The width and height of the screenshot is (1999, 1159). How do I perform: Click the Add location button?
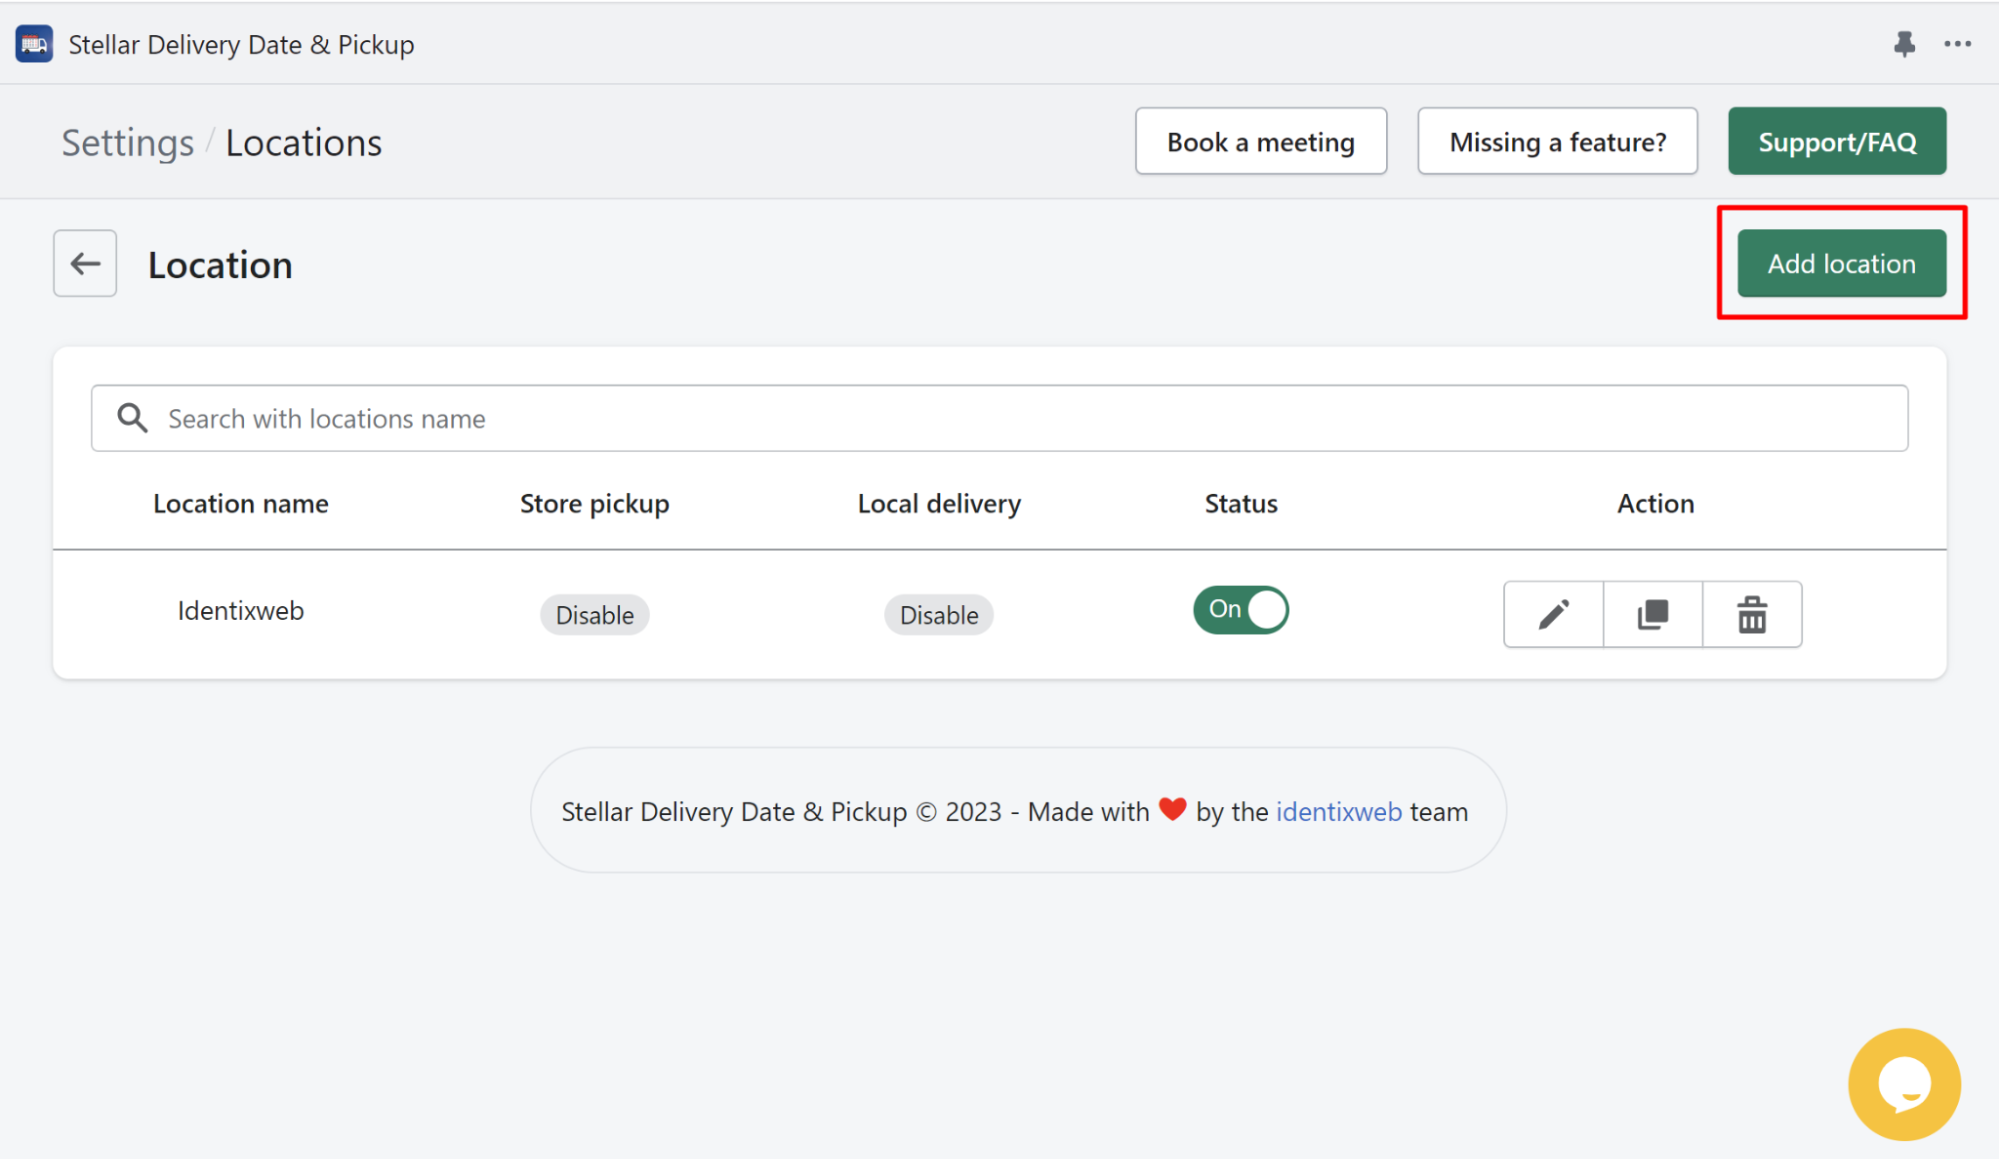[1842, 262]
